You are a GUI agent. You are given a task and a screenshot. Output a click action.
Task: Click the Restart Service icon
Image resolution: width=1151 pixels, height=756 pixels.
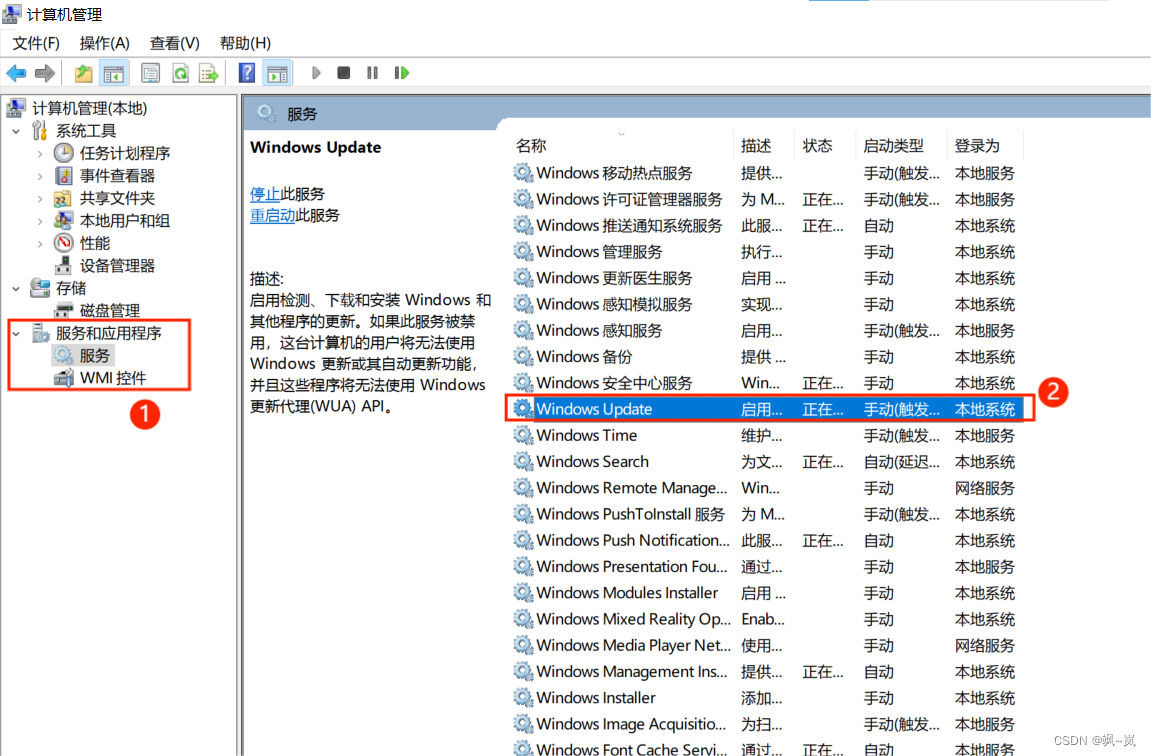pos(402,73)
